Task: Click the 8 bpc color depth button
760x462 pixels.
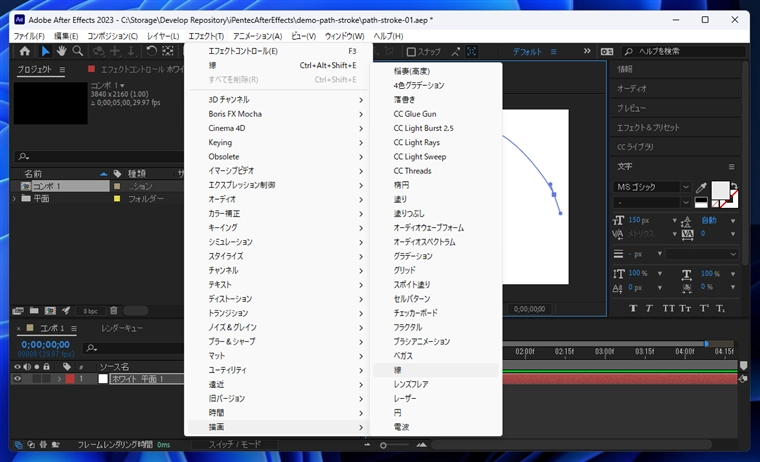Action: pos(90,311)
